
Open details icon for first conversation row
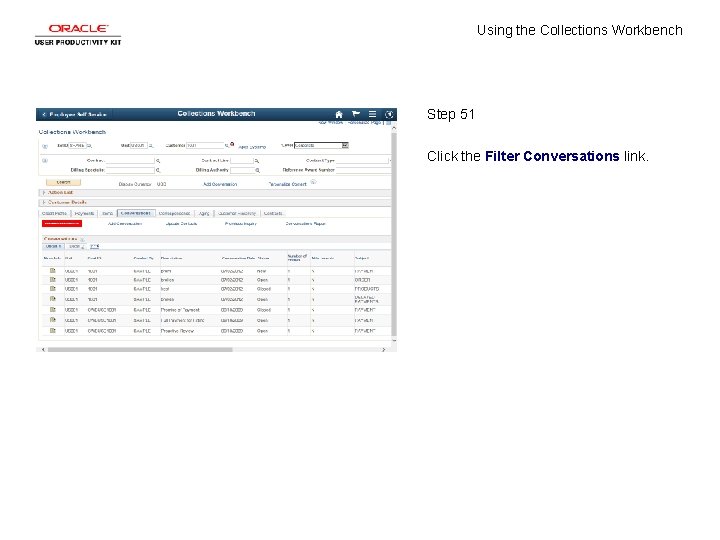53,270
